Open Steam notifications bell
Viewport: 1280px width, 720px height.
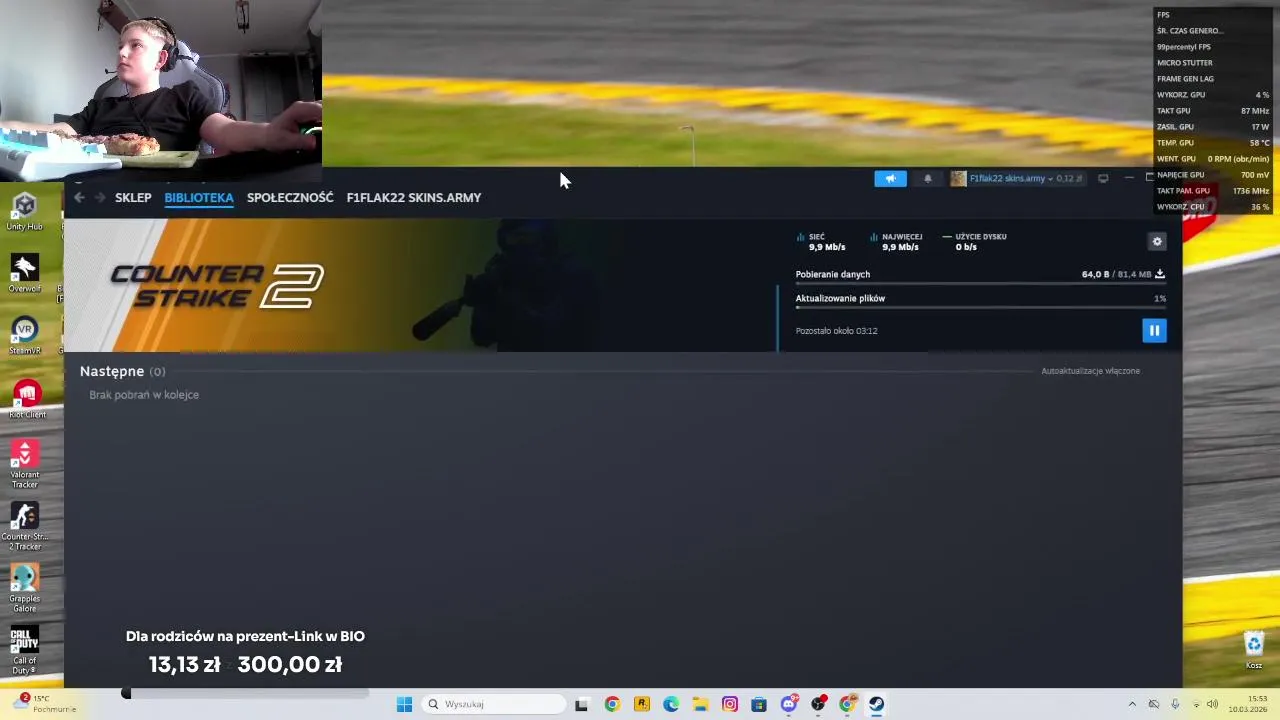pos(928,179)
